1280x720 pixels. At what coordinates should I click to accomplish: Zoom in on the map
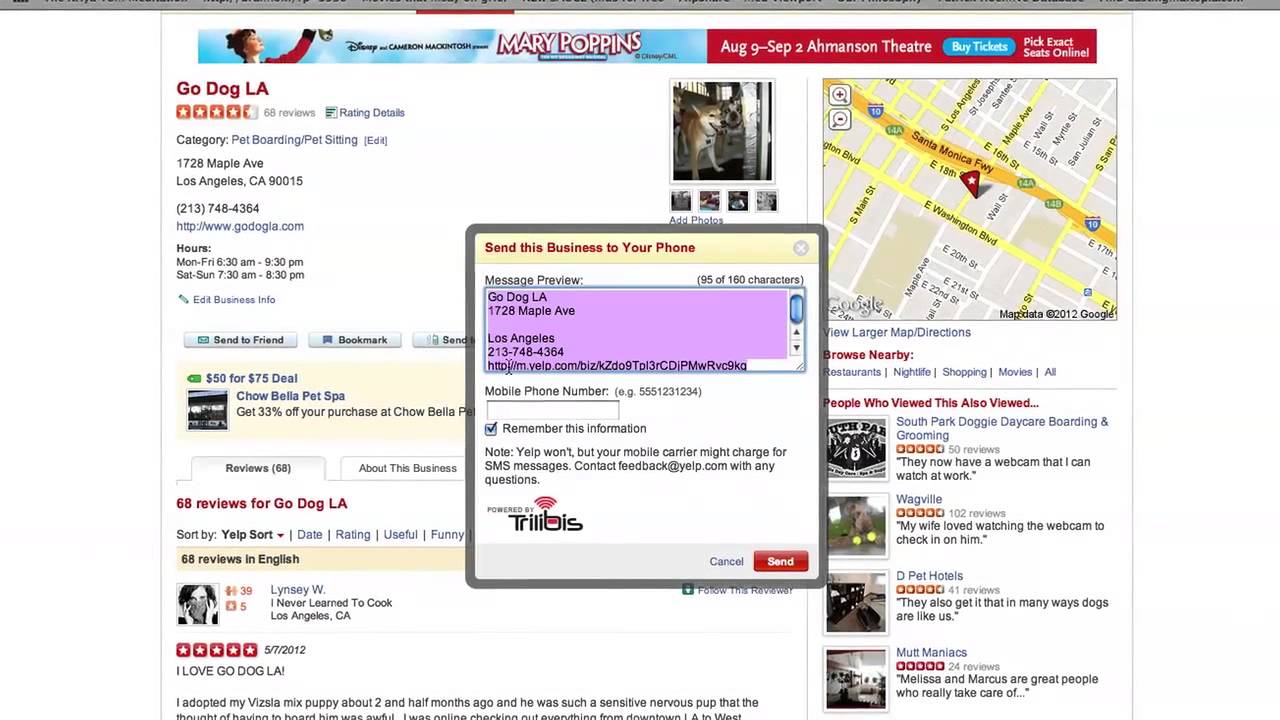click(x=840, y=95)
